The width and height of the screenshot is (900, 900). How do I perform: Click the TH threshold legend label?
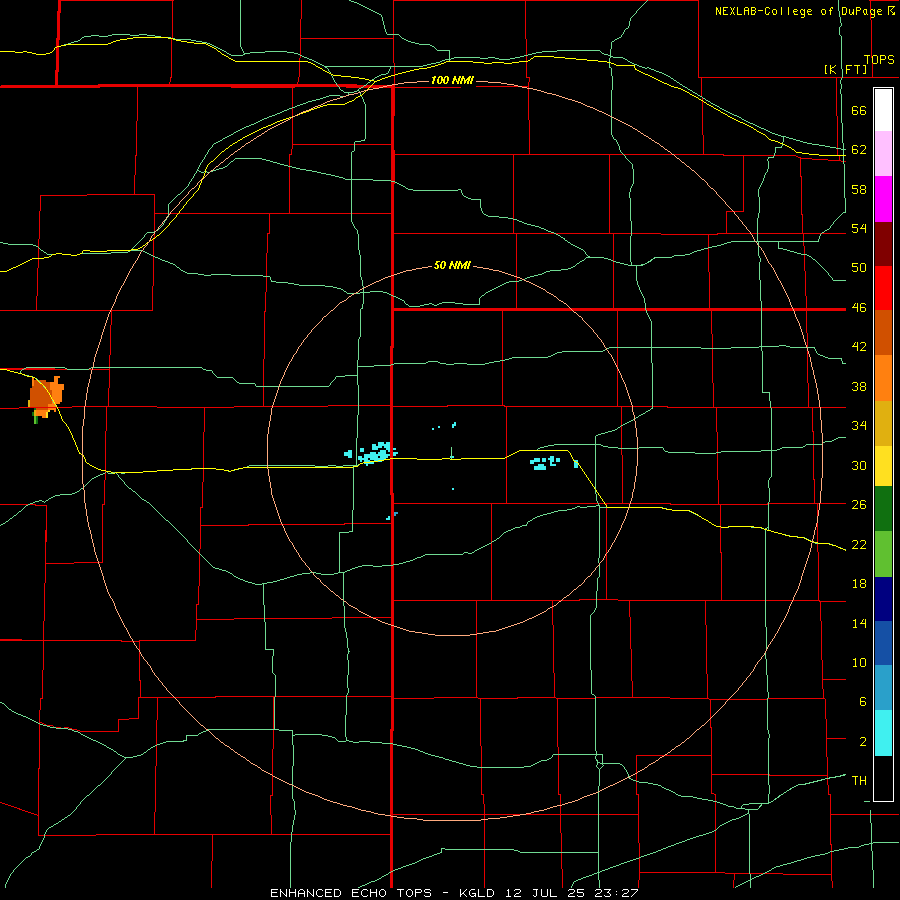click(859, 781)
